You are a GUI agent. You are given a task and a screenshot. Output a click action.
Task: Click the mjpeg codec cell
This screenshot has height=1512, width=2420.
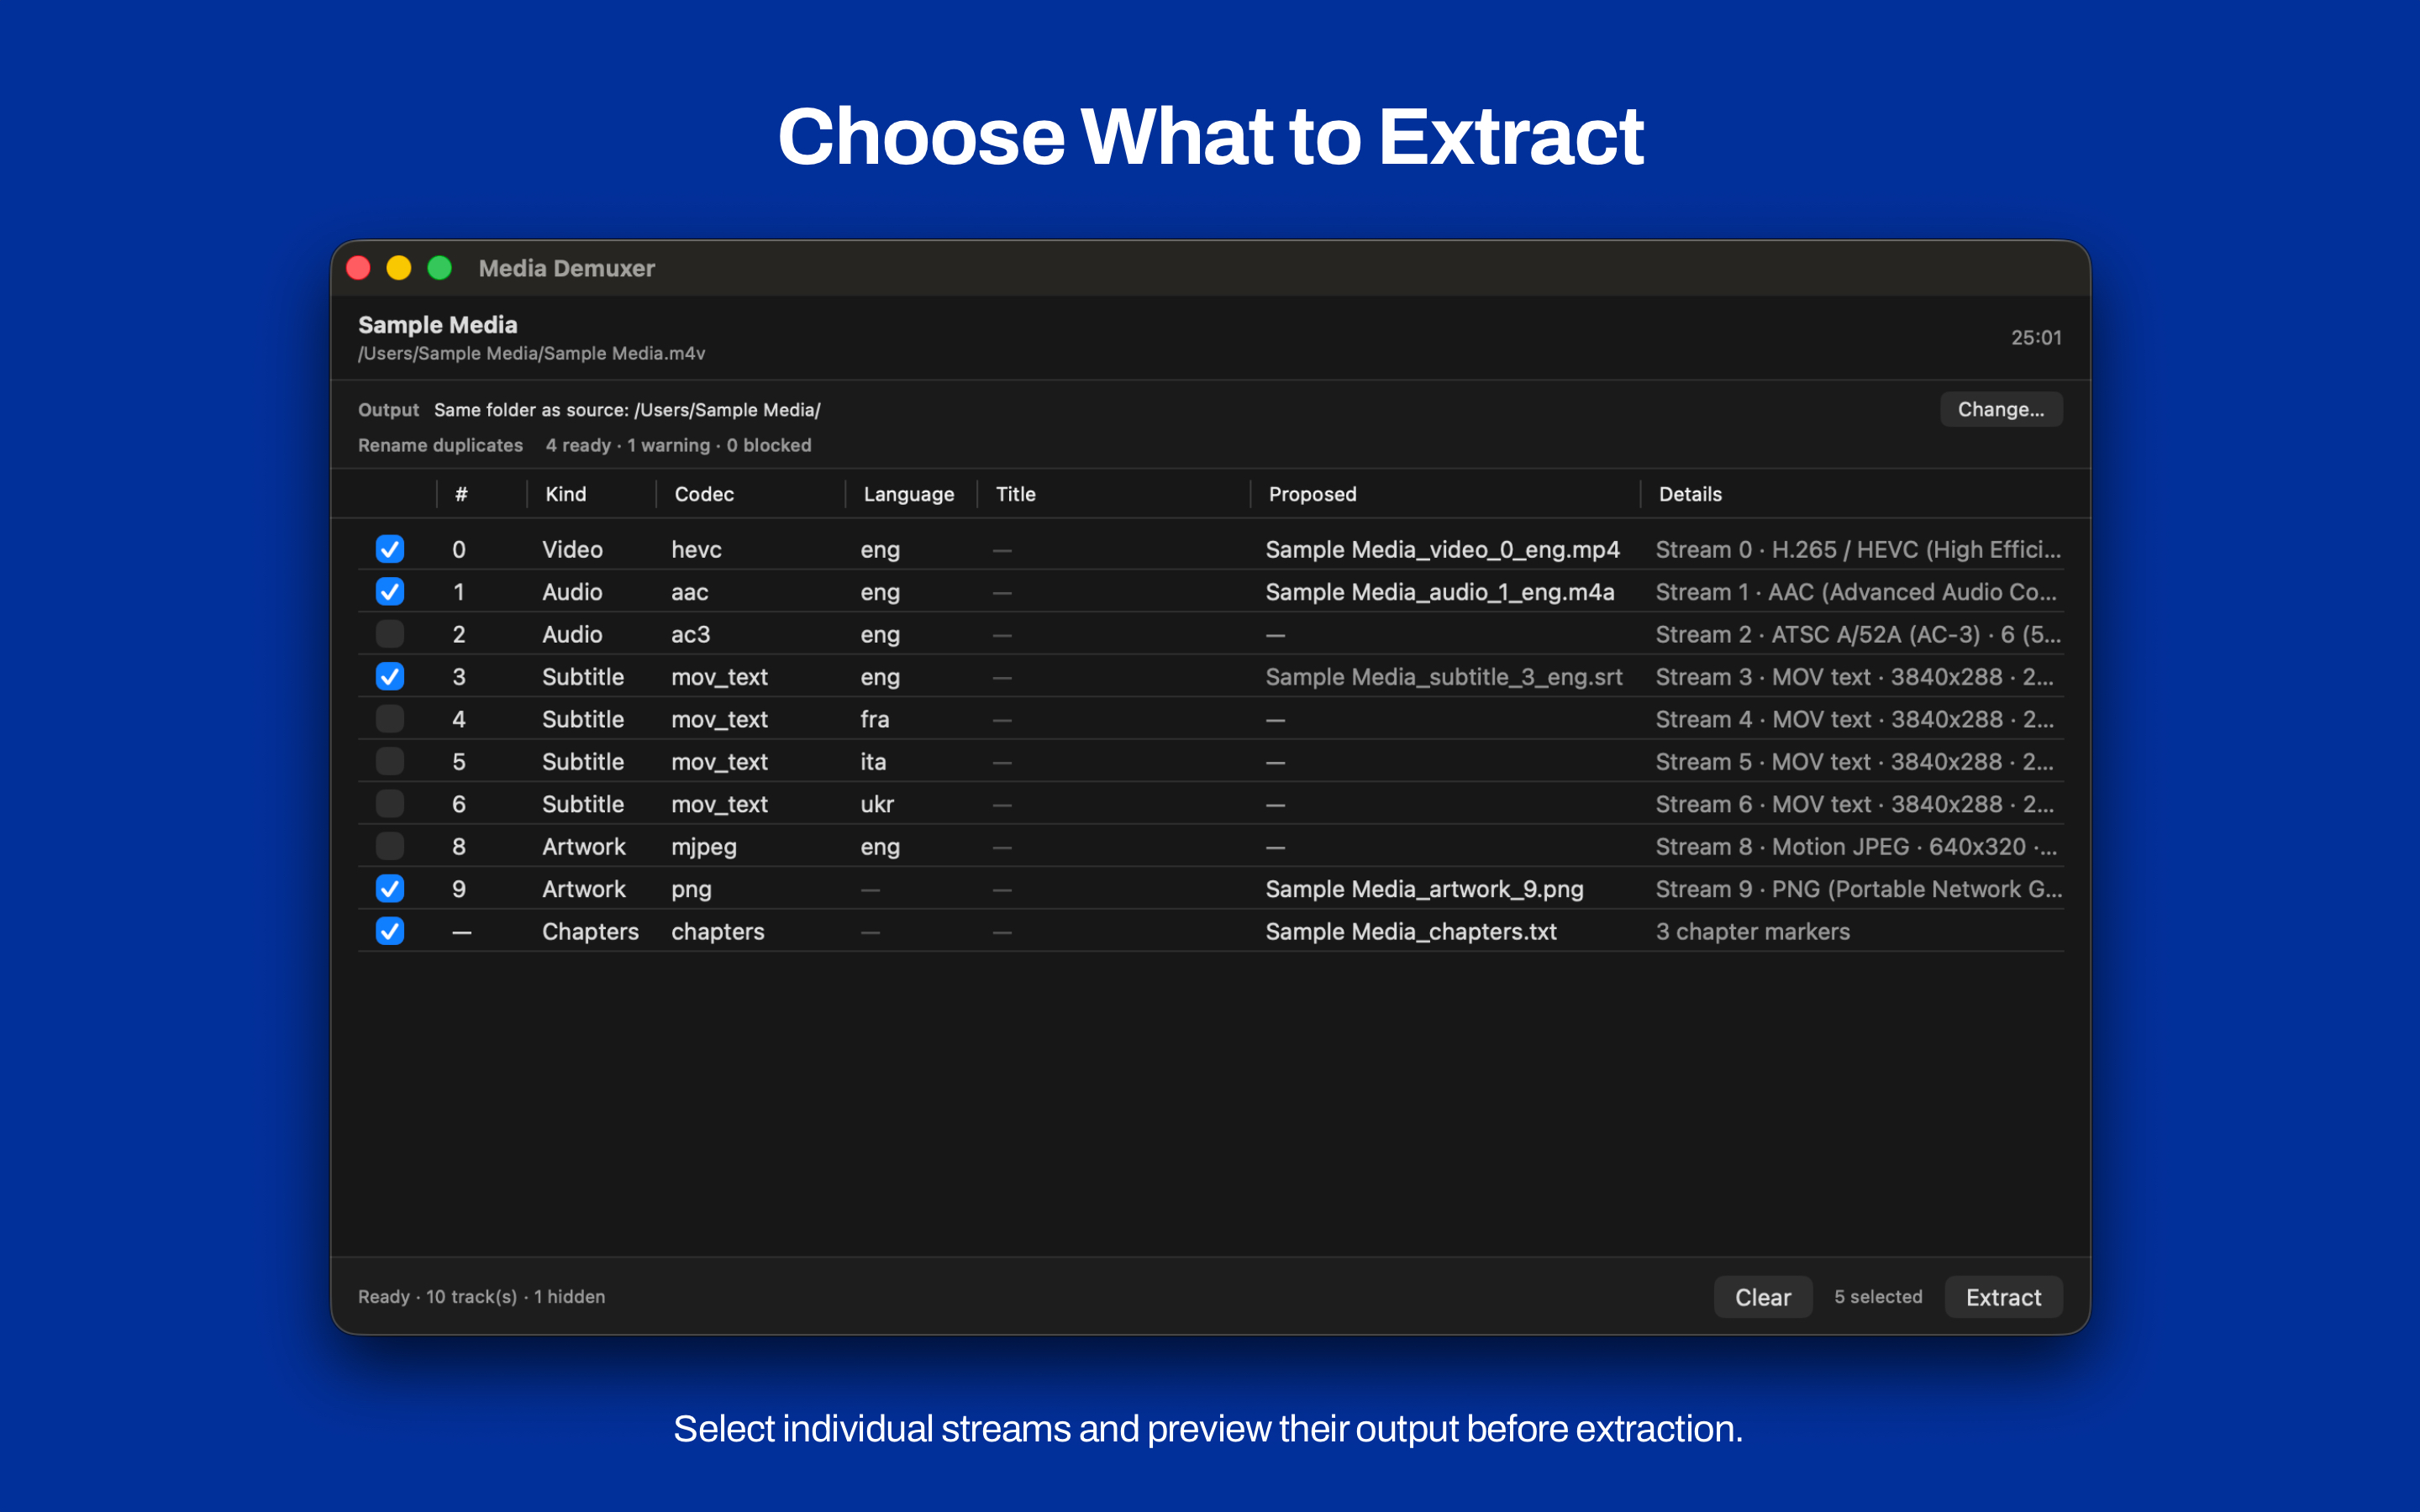[x=704, y=847]
